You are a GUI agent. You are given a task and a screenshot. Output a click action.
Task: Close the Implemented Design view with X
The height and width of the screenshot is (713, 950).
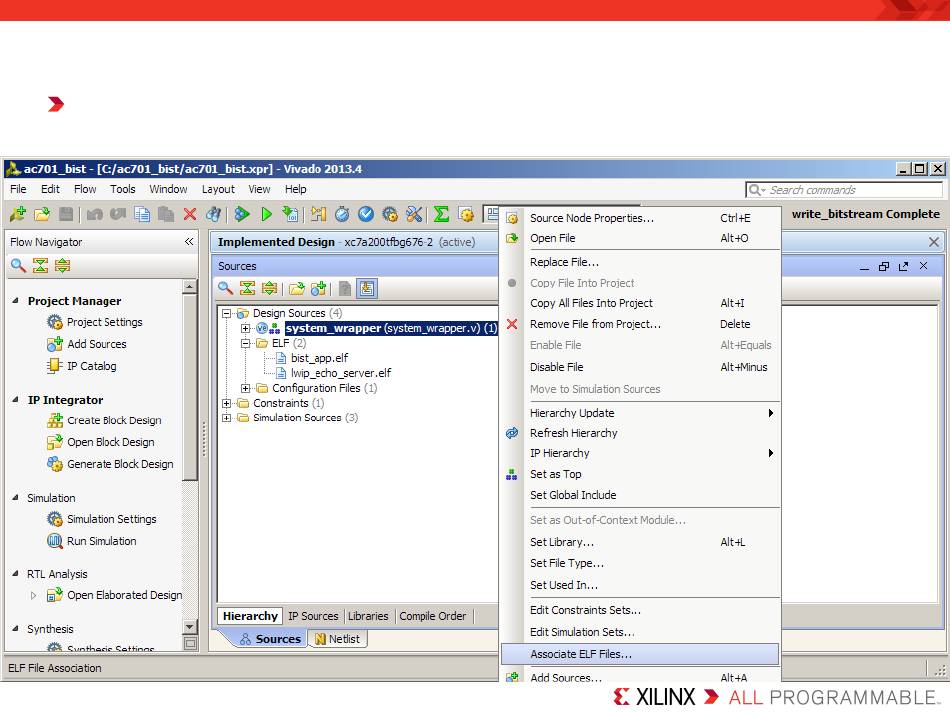(934, 242)
